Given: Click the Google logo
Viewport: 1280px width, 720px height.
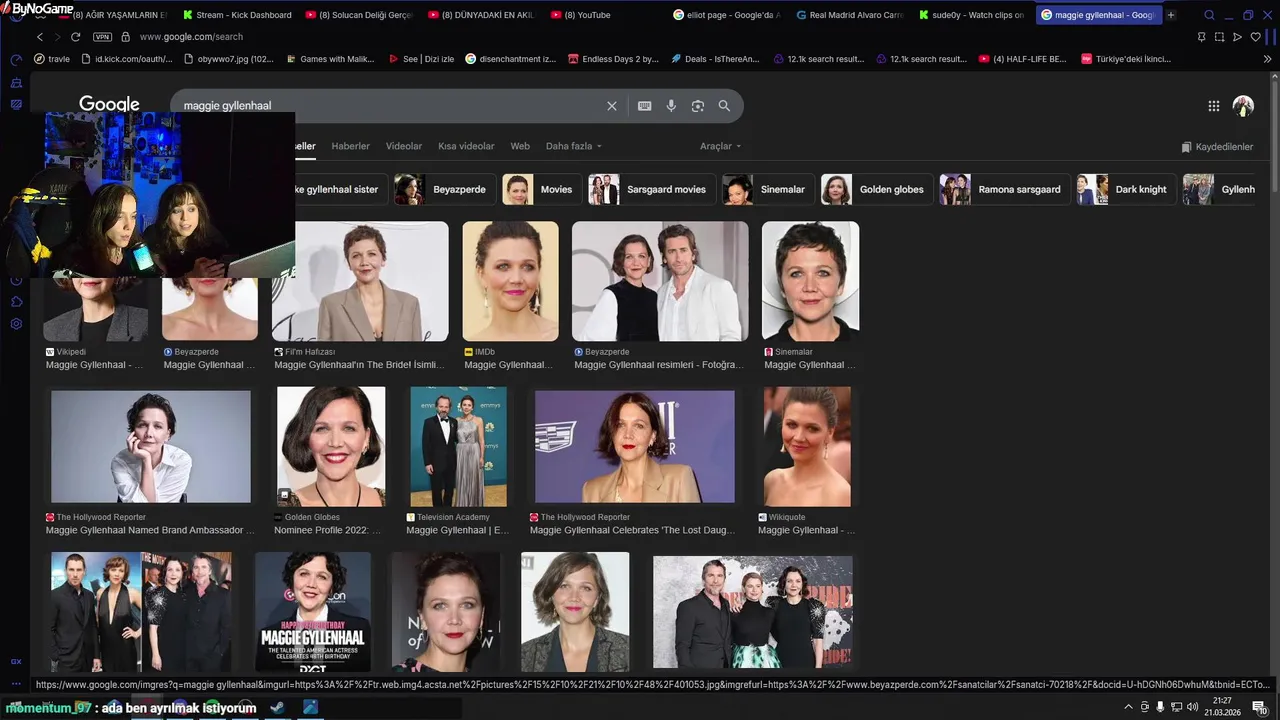Looking at the screenshot, I should coord(109,104).
